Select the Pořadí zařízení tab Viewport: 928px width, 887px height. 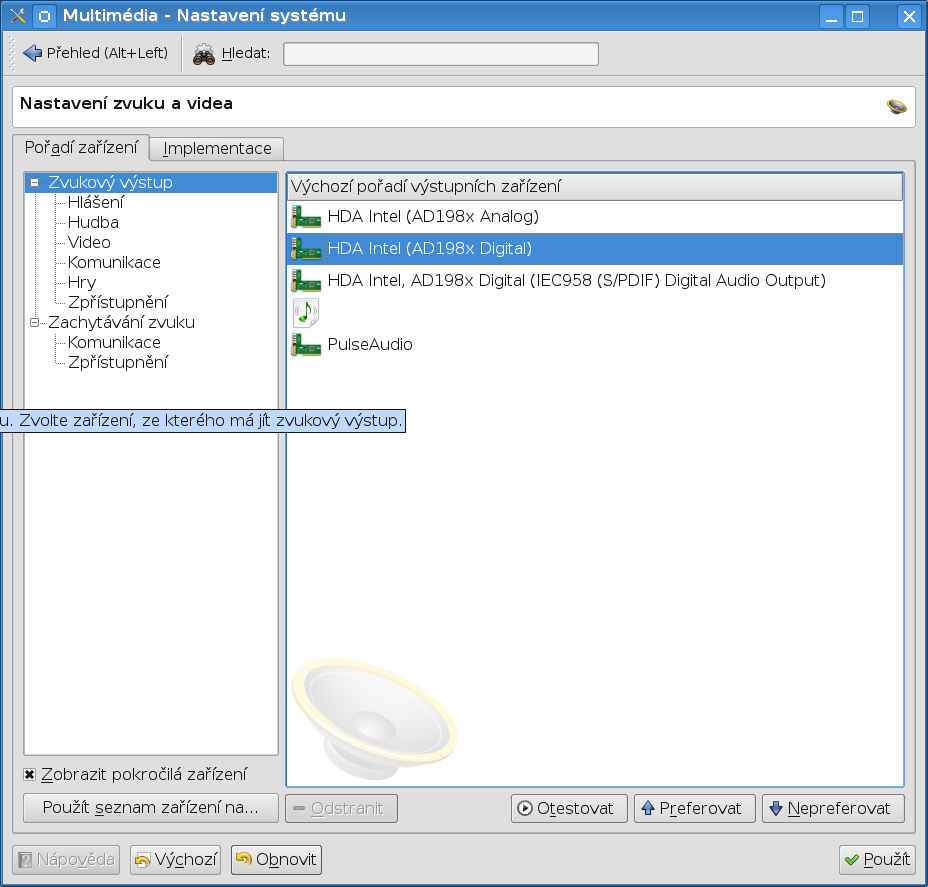81,147
